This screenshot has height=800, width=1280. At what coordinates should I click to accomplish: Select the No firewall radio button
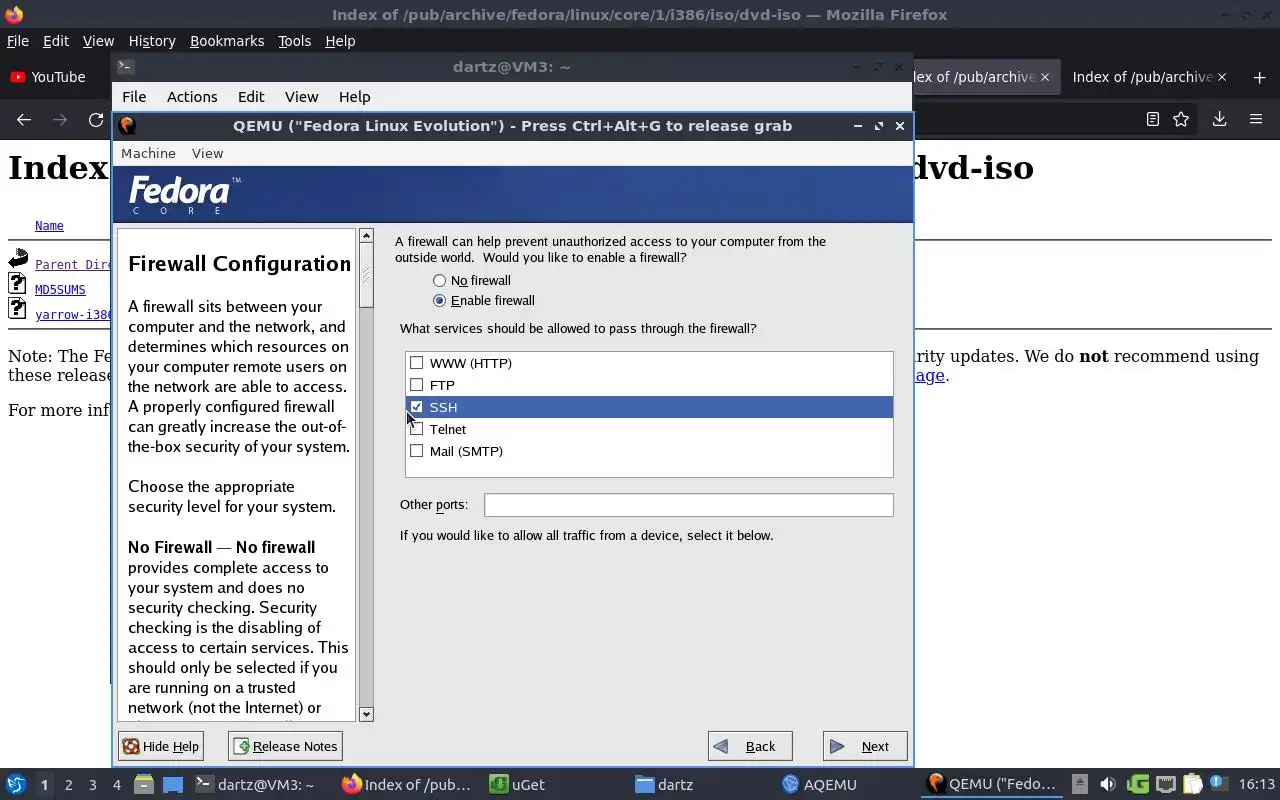[439, 281]
